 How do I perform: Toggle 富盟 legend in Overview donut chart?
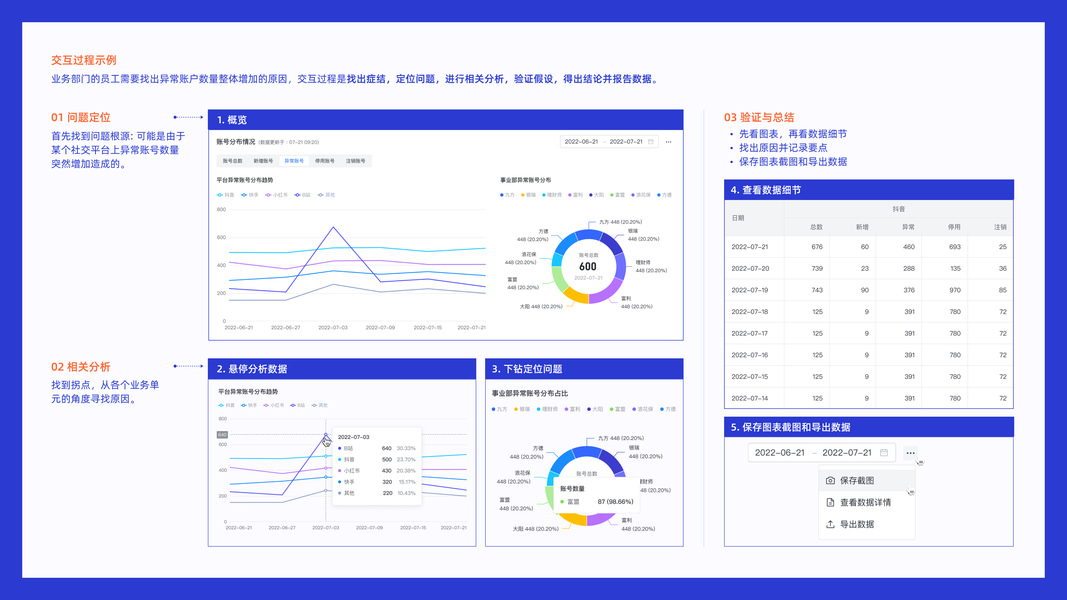point(618,195)
